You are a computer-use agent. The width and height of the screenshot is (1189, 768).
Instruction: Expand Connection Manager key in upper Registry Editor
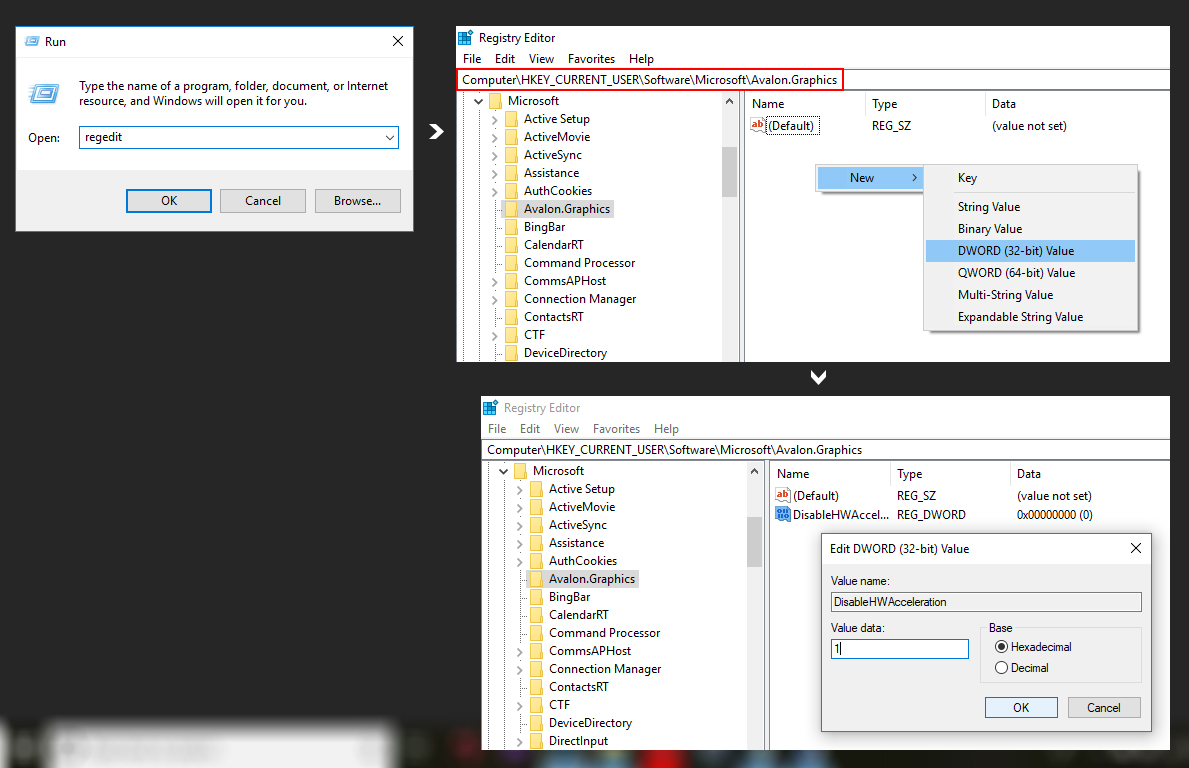(x=494, y=299)
